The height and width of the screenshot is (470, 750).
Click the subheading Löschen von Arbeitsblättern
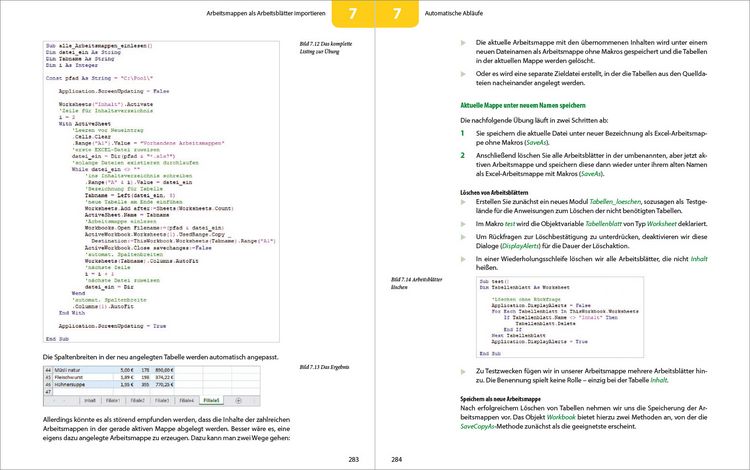point(494,192)
